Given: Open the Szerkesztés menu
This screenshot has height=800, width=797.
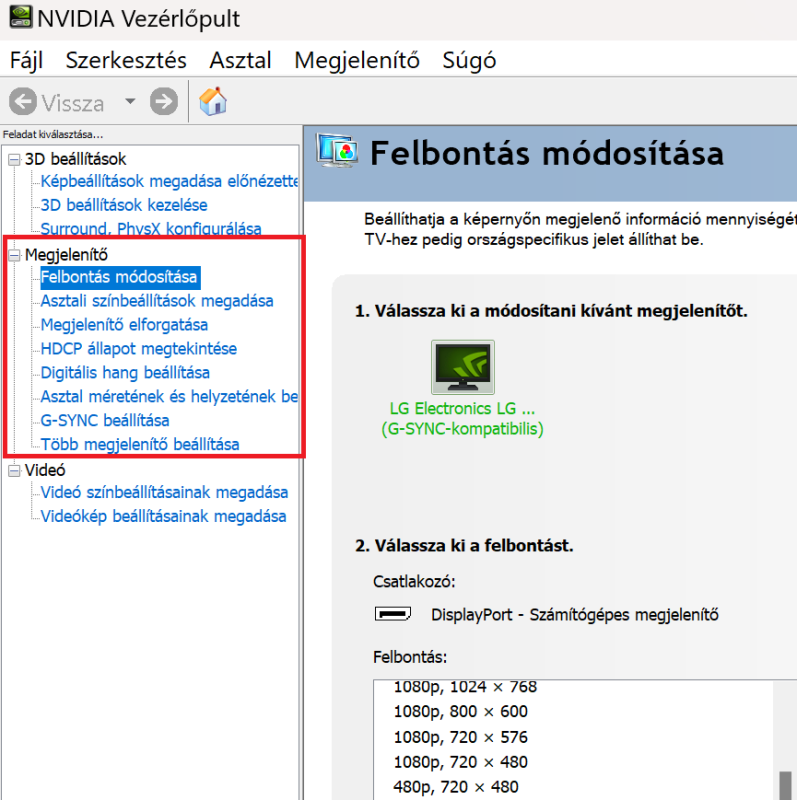Looking at the screenshot, I should click(126, 60).
